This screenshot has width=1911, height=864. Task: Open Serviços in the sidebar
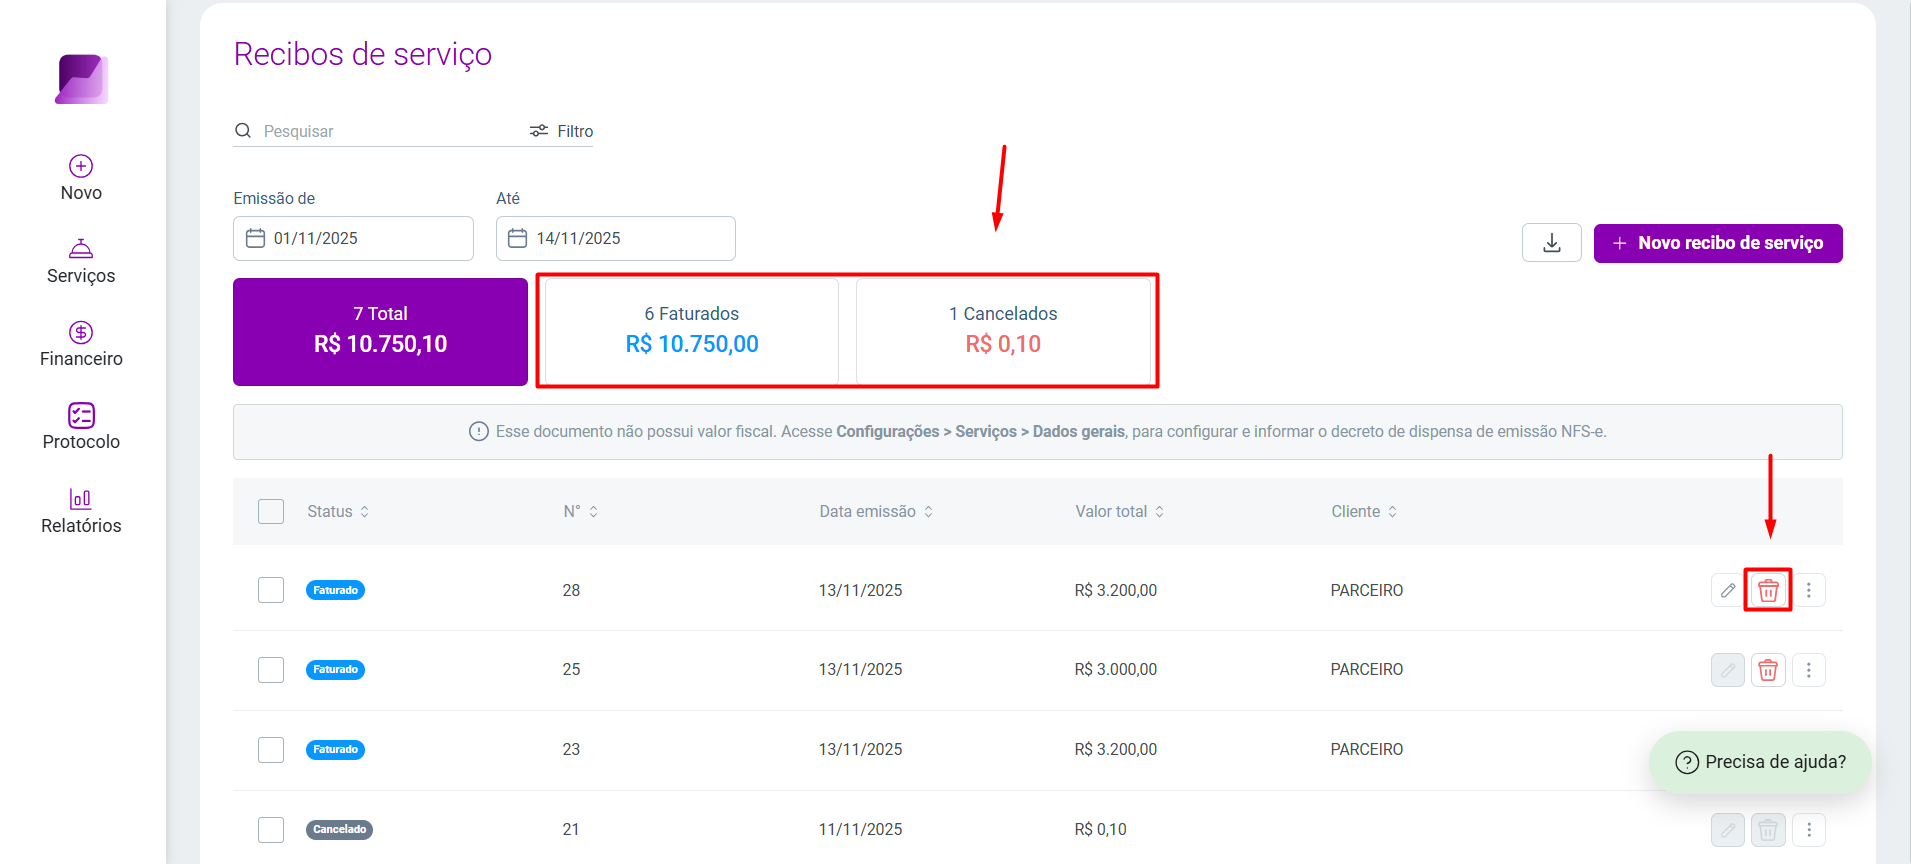click(81, 261)
